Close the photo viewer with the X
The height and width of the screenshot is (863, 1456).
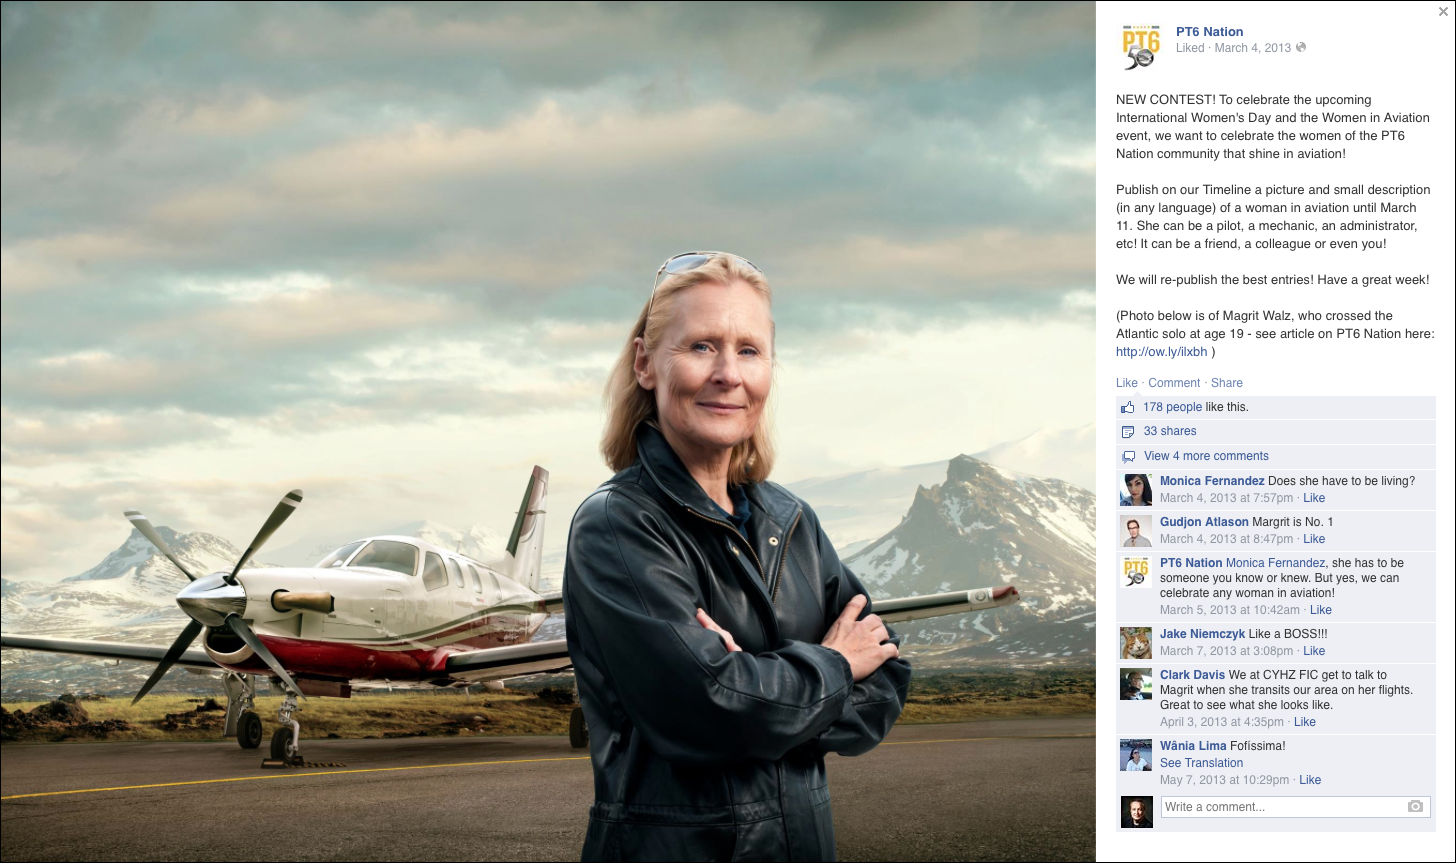[1443, 11]
